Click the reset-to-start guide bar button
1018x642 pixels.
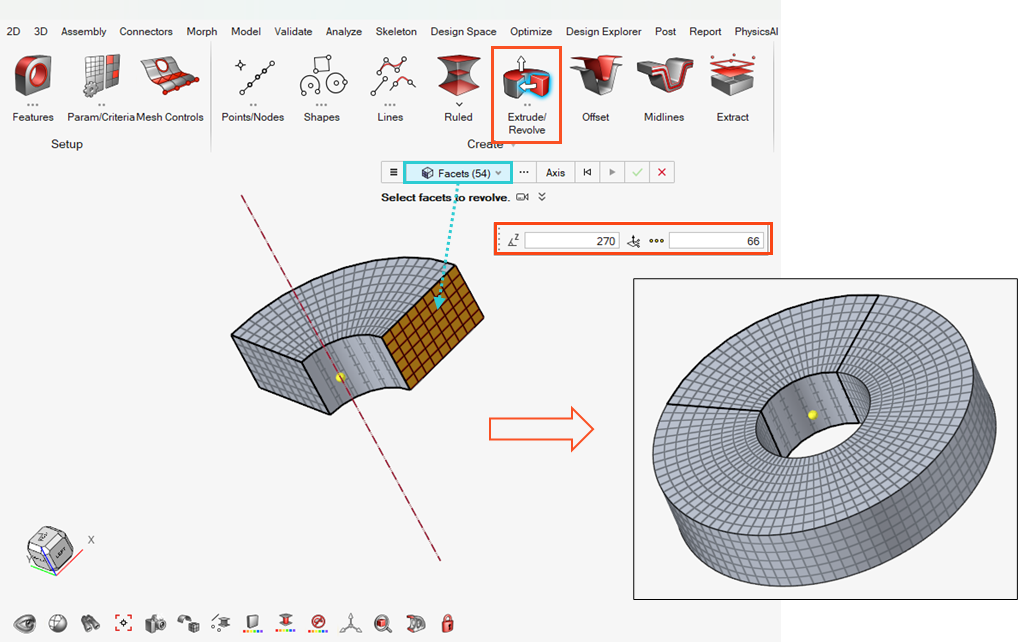pos(588,173)
